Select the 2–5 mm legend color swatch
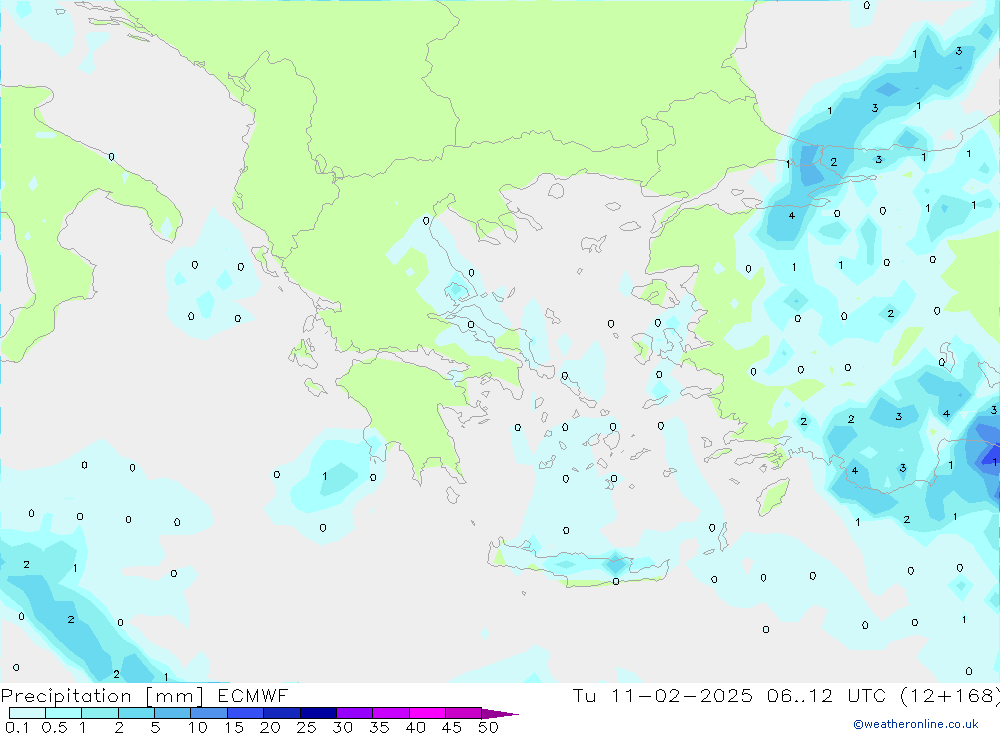The image size is (1000, 733). point(136,713)
